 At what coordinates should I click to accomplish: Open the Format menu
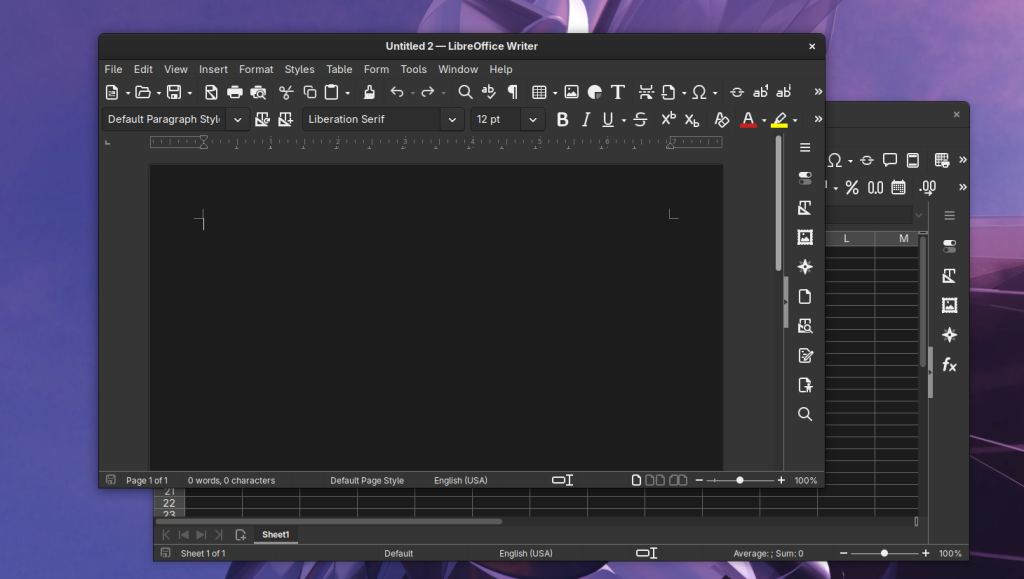click(x=256, y=69)
